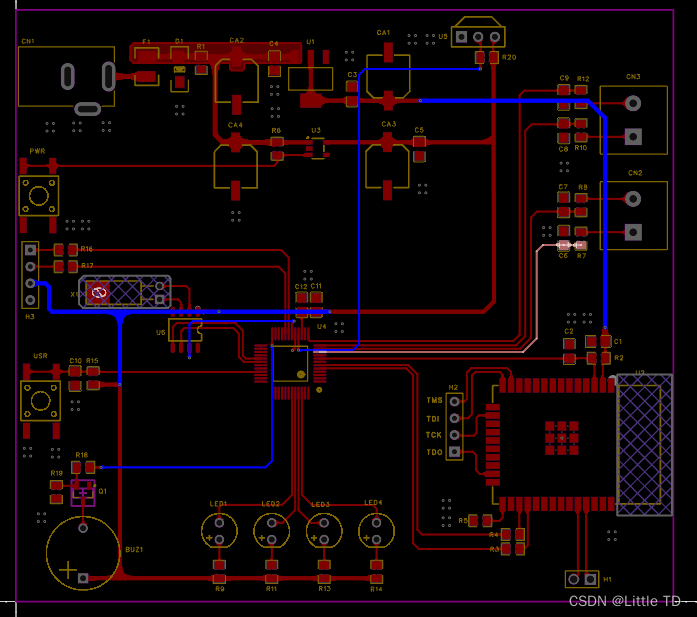Image resolution: width=697 pixels, height=617 pixels.
Task: Click the R17 label text
Action: pyautogui.click(x=87, y=265)
